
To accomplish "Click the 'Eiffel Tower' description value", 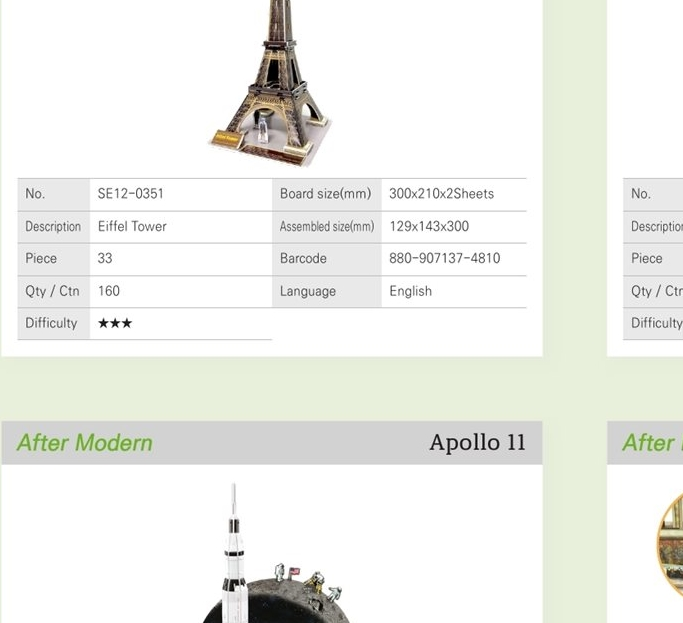I will (x=132, y=227).
